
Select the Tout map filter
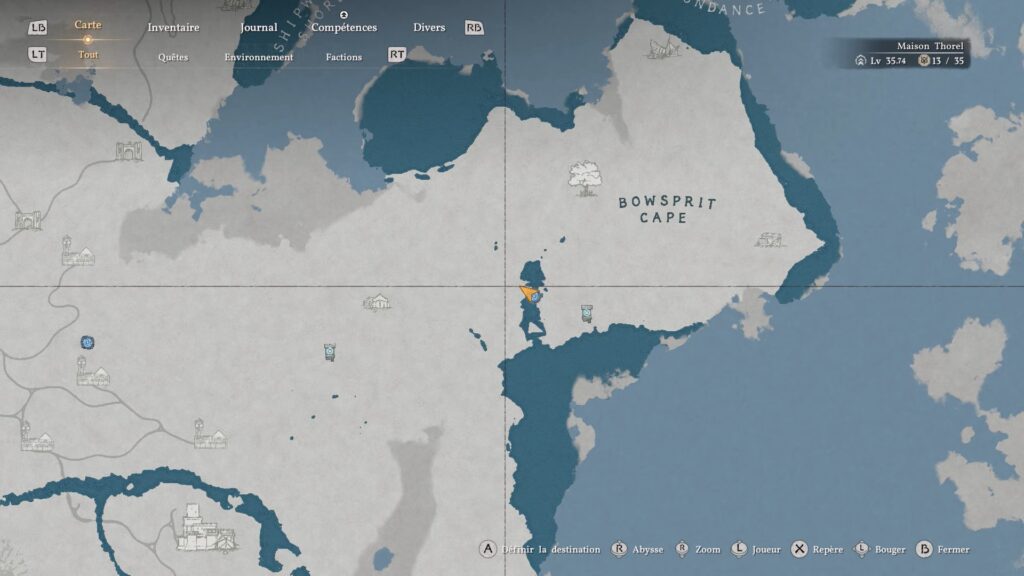coord(88,55)
